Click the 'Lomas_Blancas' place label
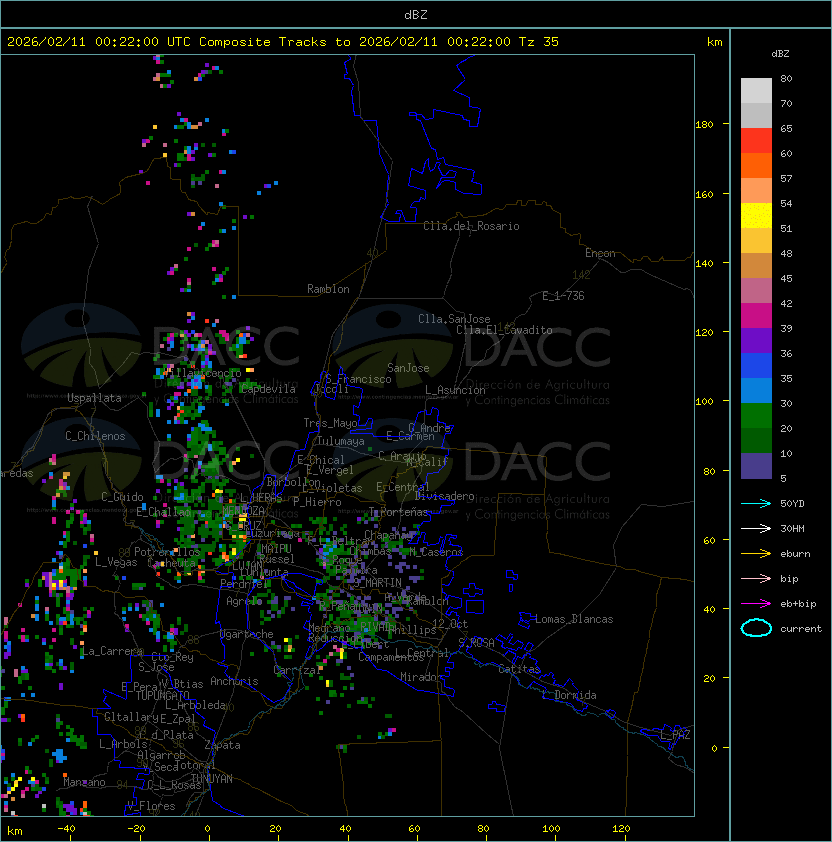Screen dimensions: 832x842 pyautogui.click(x=574, y=619)
